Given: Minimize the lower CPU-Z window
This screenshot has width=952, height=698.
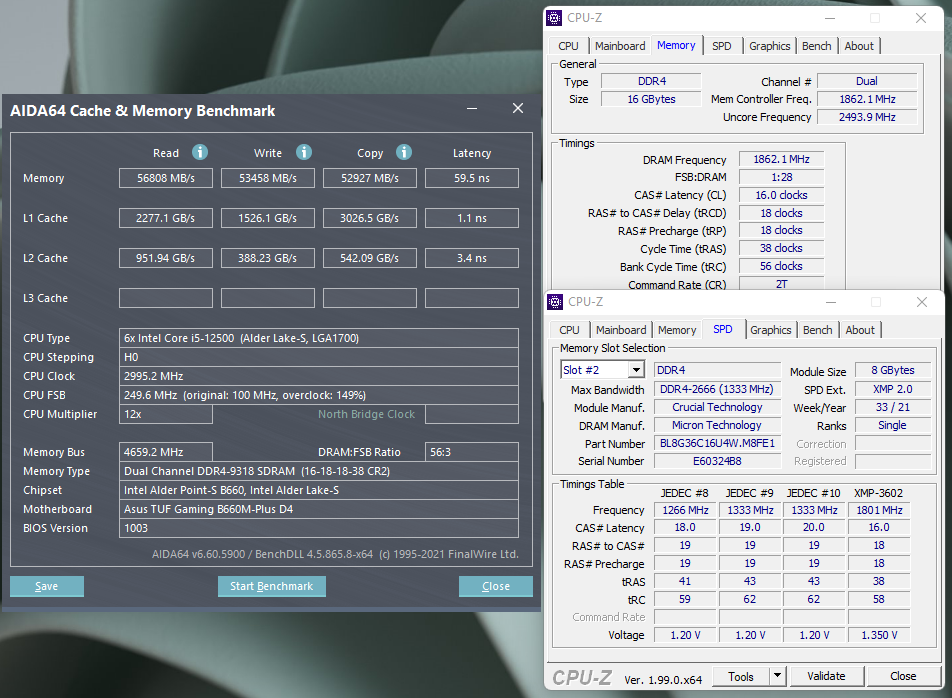Looking at the screenshot, I should 831,302.
